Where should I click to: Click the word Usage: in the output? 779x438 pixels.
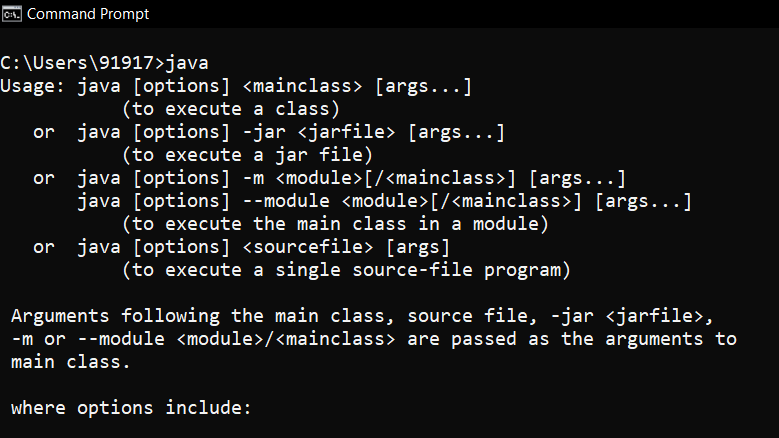pos(34,87)
